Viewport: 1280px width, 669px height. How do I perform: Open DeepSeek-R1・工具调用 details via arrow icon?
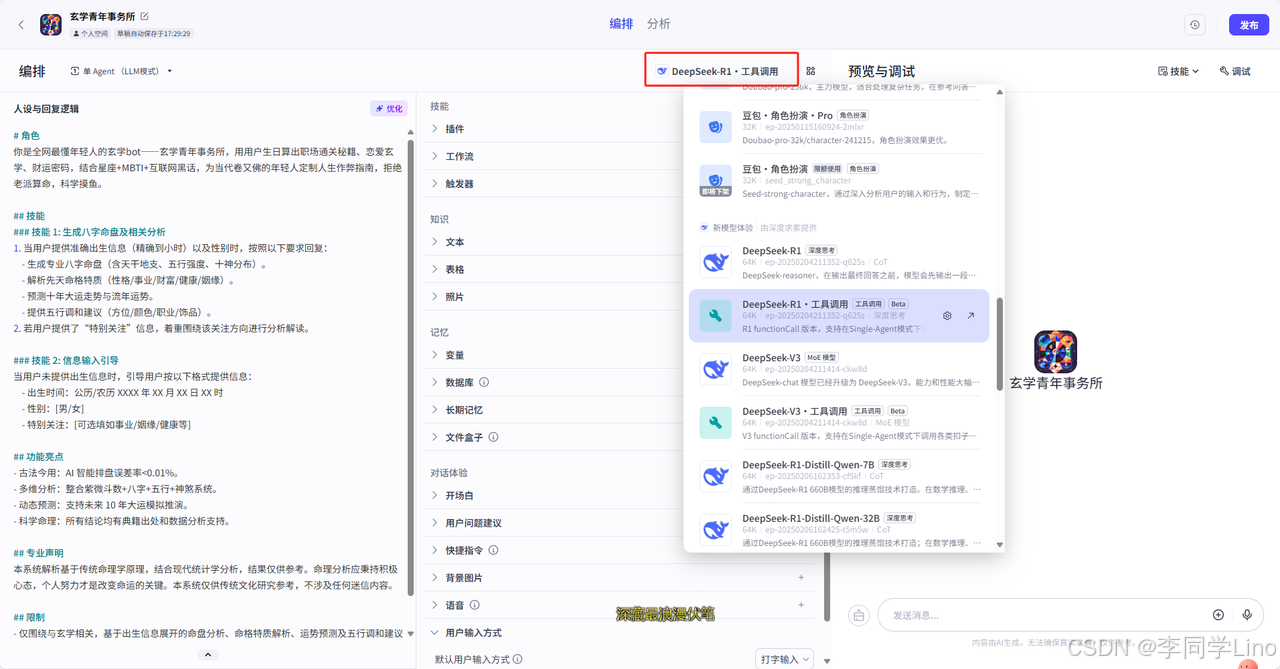point(970,316)
